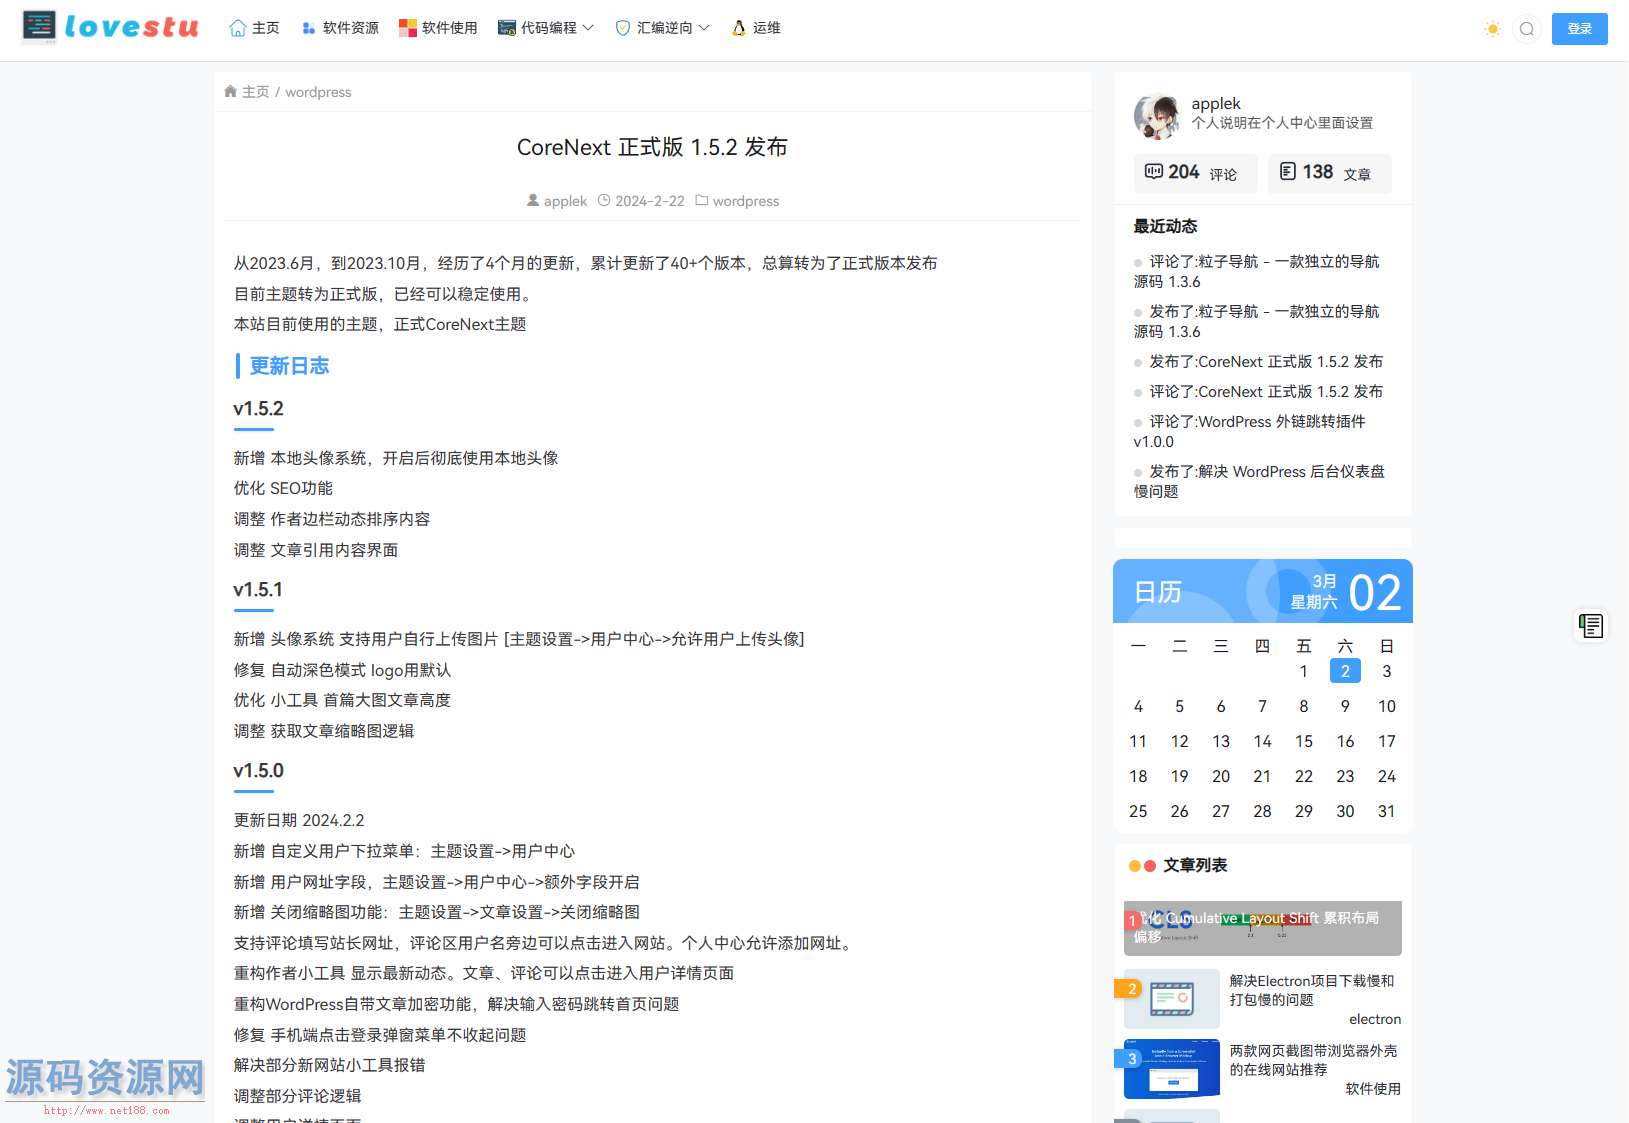Screen dimensions: 1629x1123
Task: Open thumbnail for 网页截图 article
Action: (1171, 1069)
